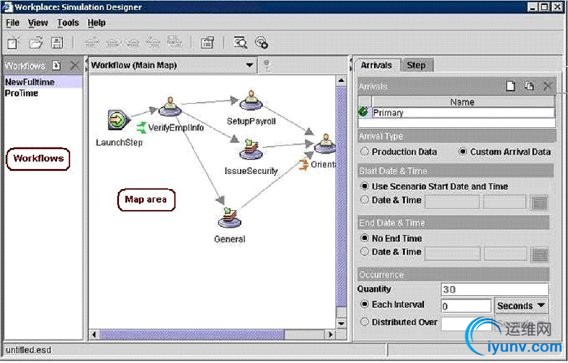This screenshot has width=568, height=363.
Task: Select the NewFulltime workflow
Action: pyautogui.click(x=43, y=82)
